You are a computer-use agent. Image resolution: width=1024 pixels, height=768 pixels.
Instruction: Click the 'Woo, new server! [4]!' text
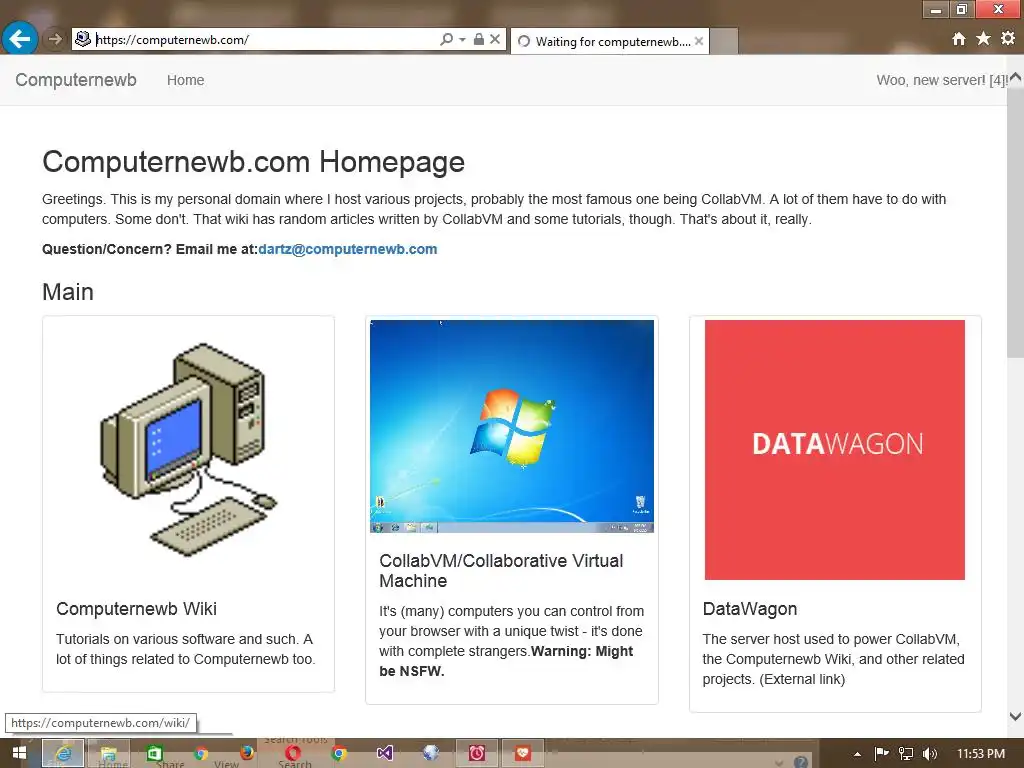point(941,80)
